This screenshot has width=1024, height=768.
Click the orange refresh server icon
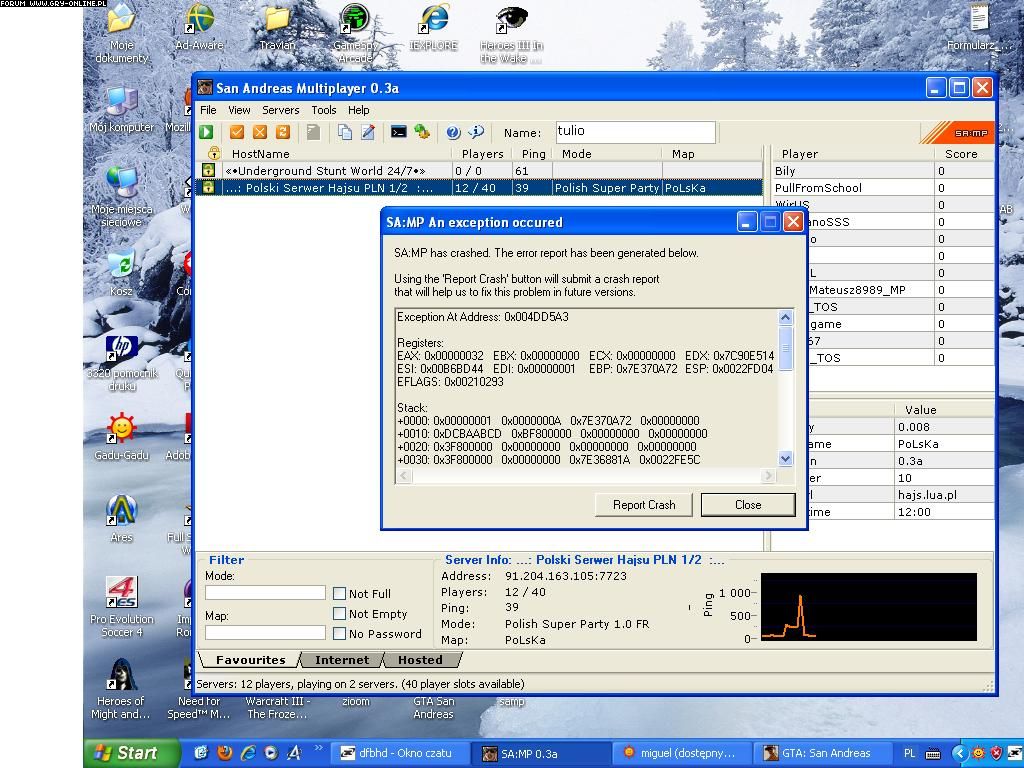(x=282, y=132)
